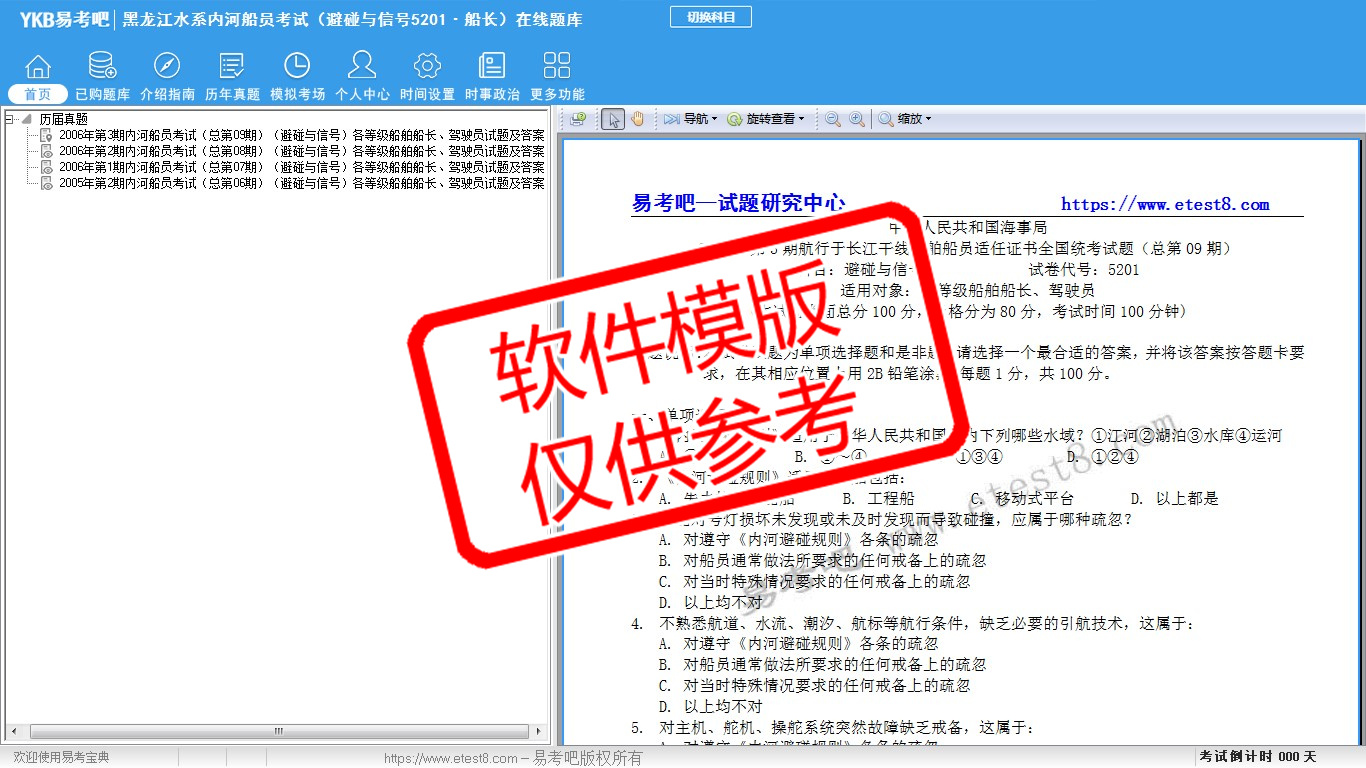The height and width of the screenshot is (768, 1366).
Task: Open the 缩放 zoom dropdown
Action: tap(905, 119)
